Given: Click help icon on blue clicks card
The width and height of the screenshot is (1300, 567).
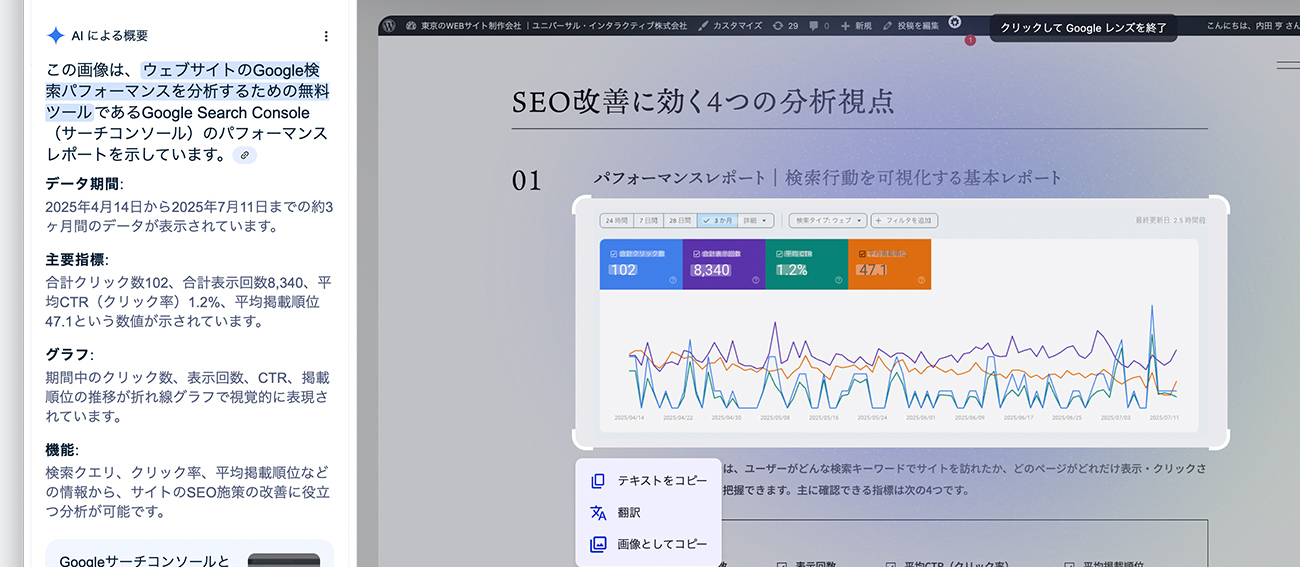Looking at the screenshot, I should click(673, 281).
